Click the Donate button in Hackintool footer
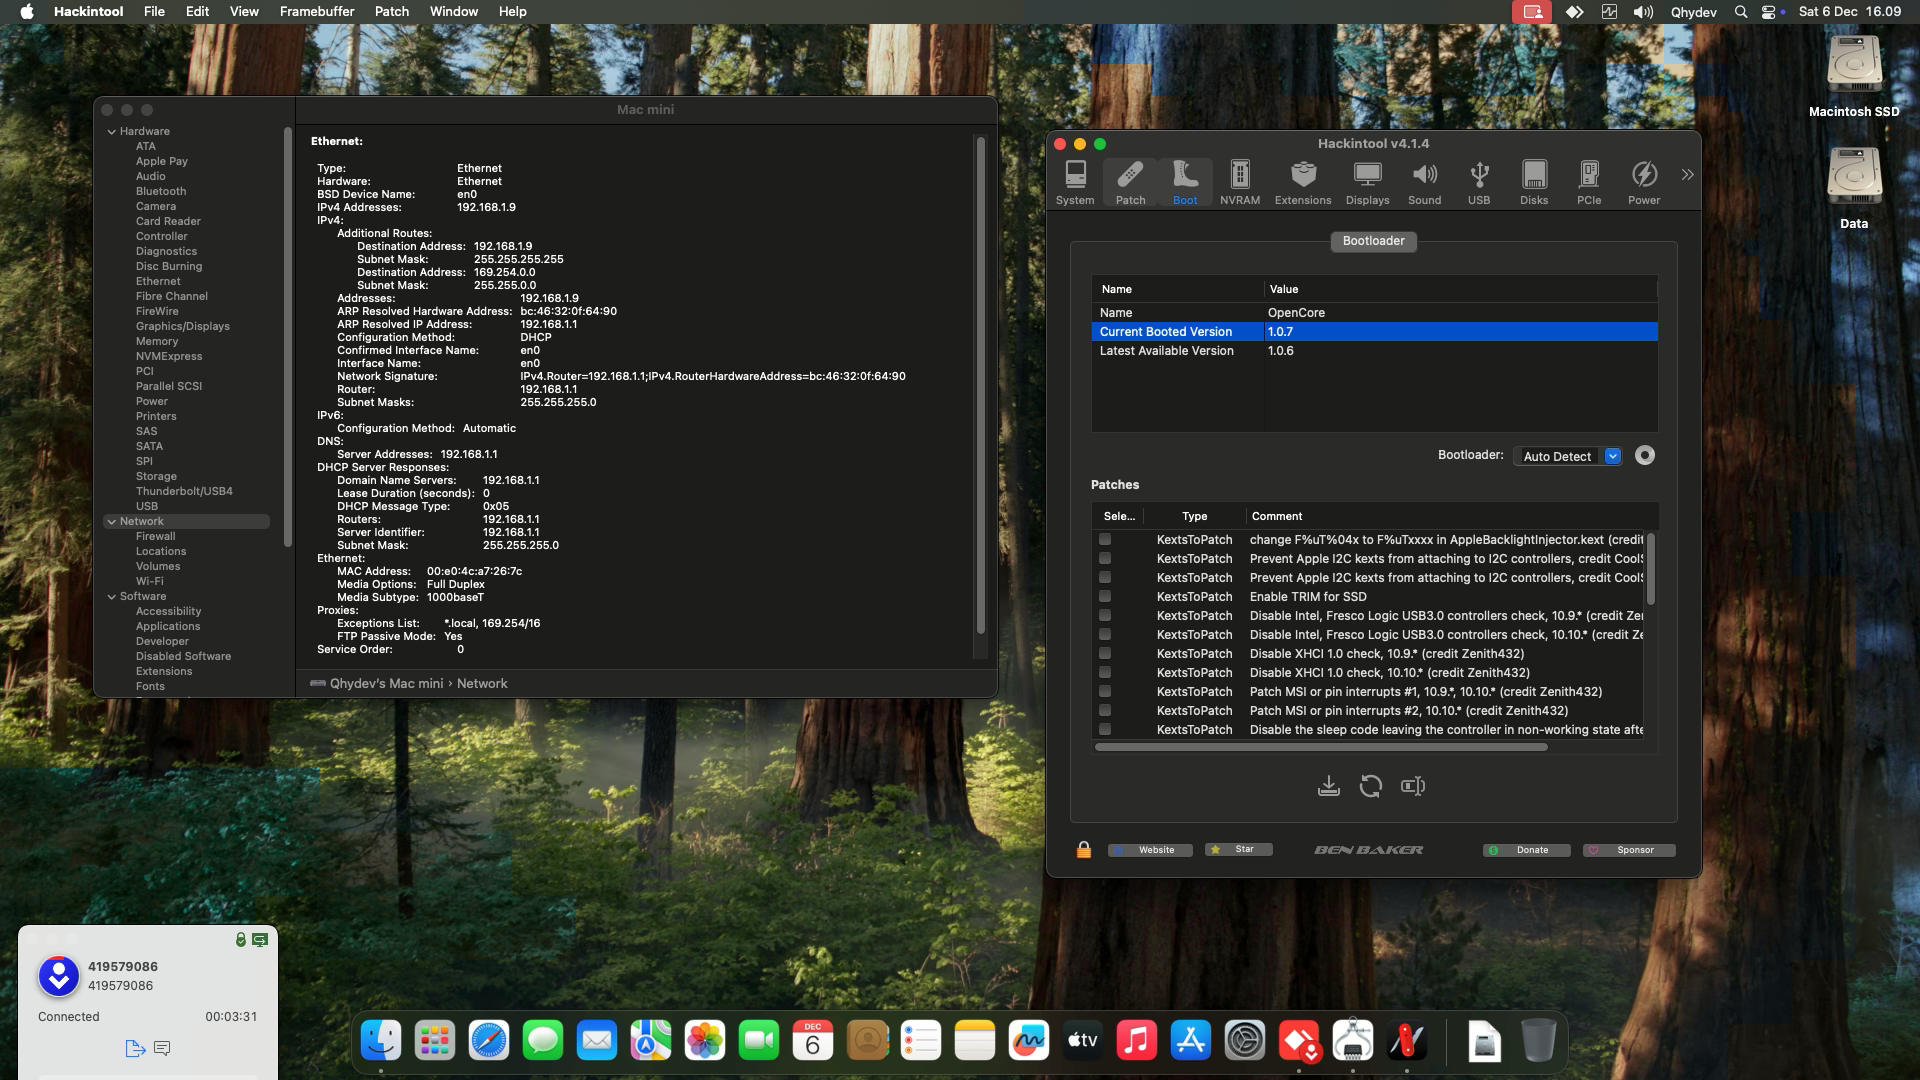 1527,849
